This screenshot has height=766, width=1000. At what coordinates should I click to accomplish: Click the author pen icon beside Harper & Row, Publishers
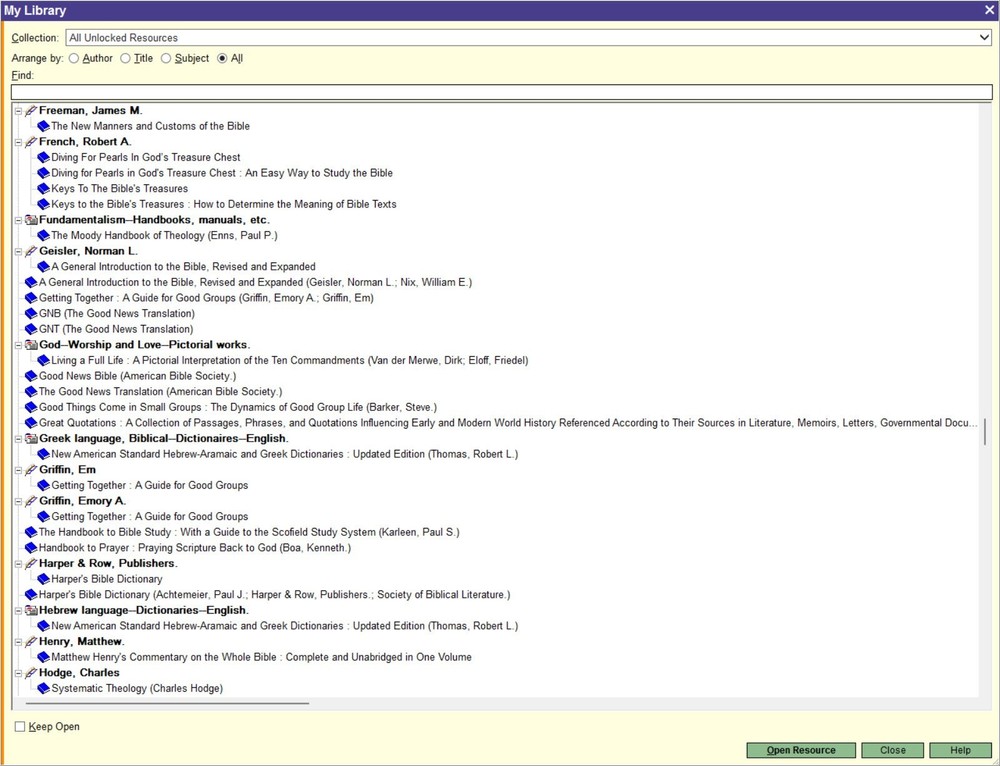pyautogui.click(x=31, y=564)
